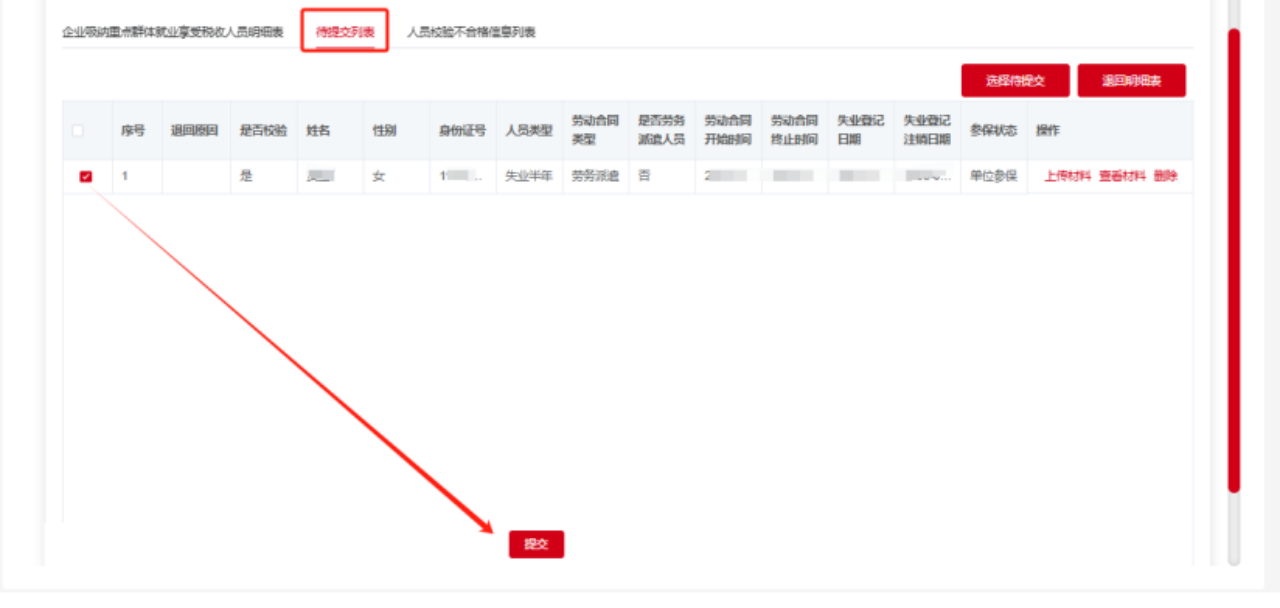Open the 企业吸纳重点群体就业享受税收人员明细表 tab
1280x608 pixels.
coord(173,32)
